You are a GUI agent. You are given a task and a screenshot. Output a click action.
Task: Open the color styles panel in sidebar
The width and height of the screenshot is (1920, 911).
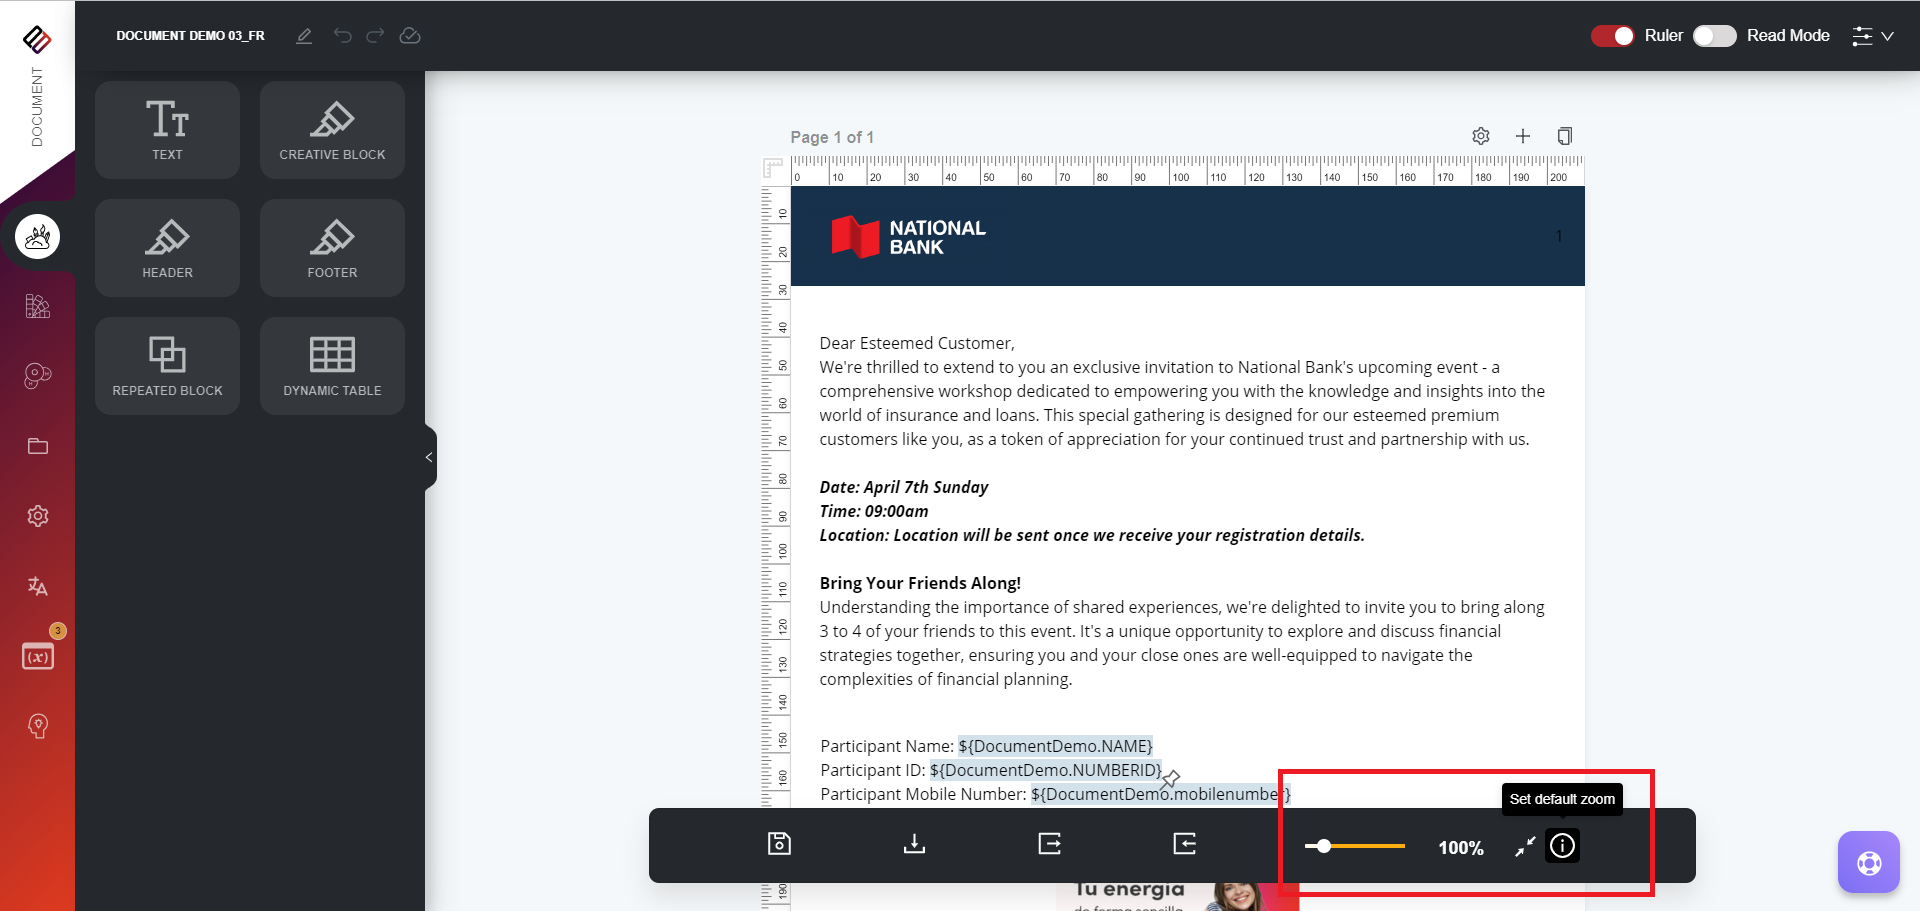pos(37,306)
